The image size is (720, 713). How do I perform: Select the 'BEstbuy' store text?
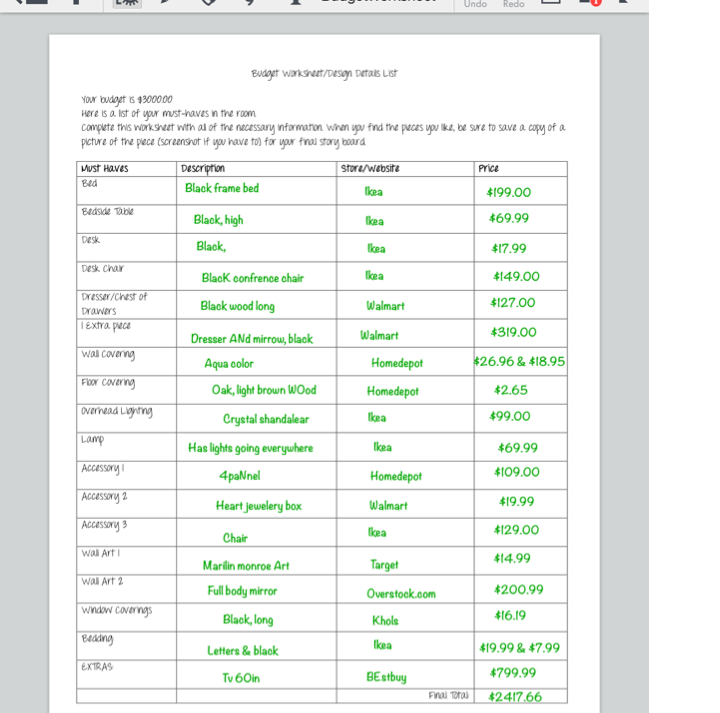(x=385, y=677)
